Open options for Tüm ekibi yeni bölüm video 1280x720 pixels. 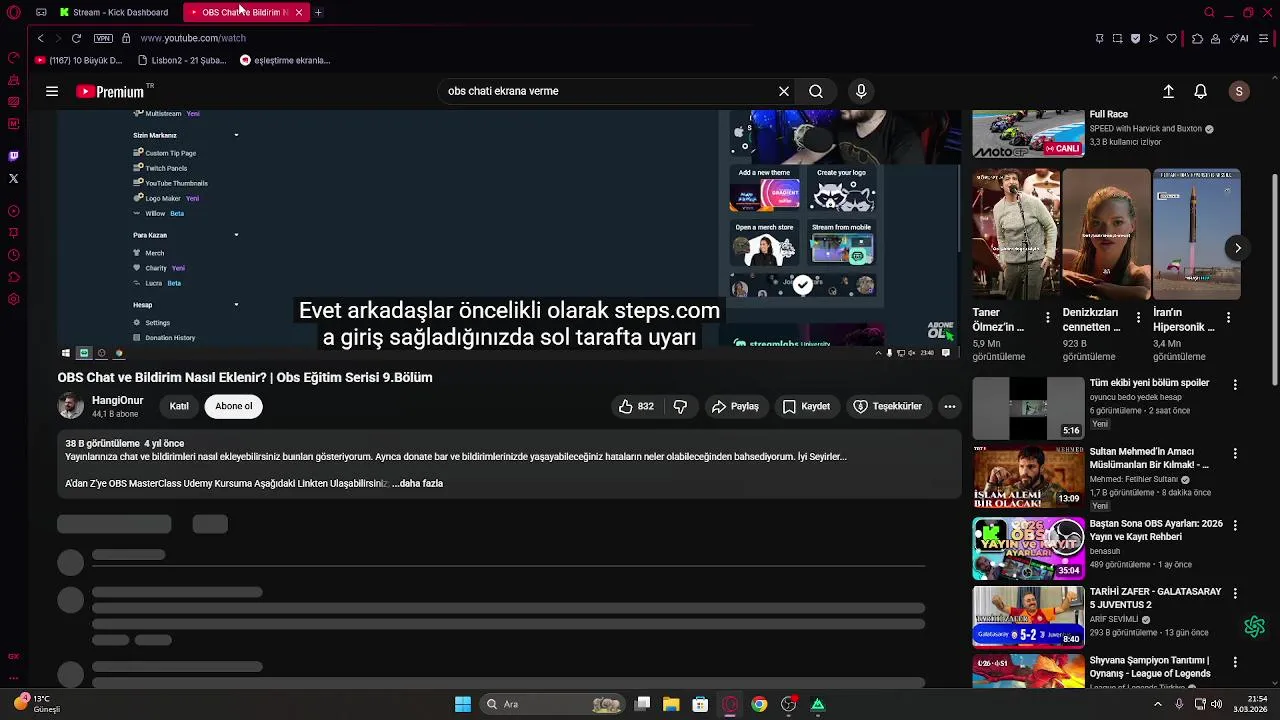(1235, 385)
